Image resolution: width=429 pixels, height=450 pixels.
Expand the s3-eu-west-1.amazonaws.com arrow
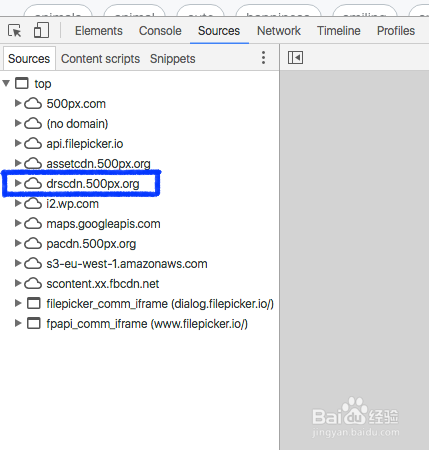(x=18, y=263)
